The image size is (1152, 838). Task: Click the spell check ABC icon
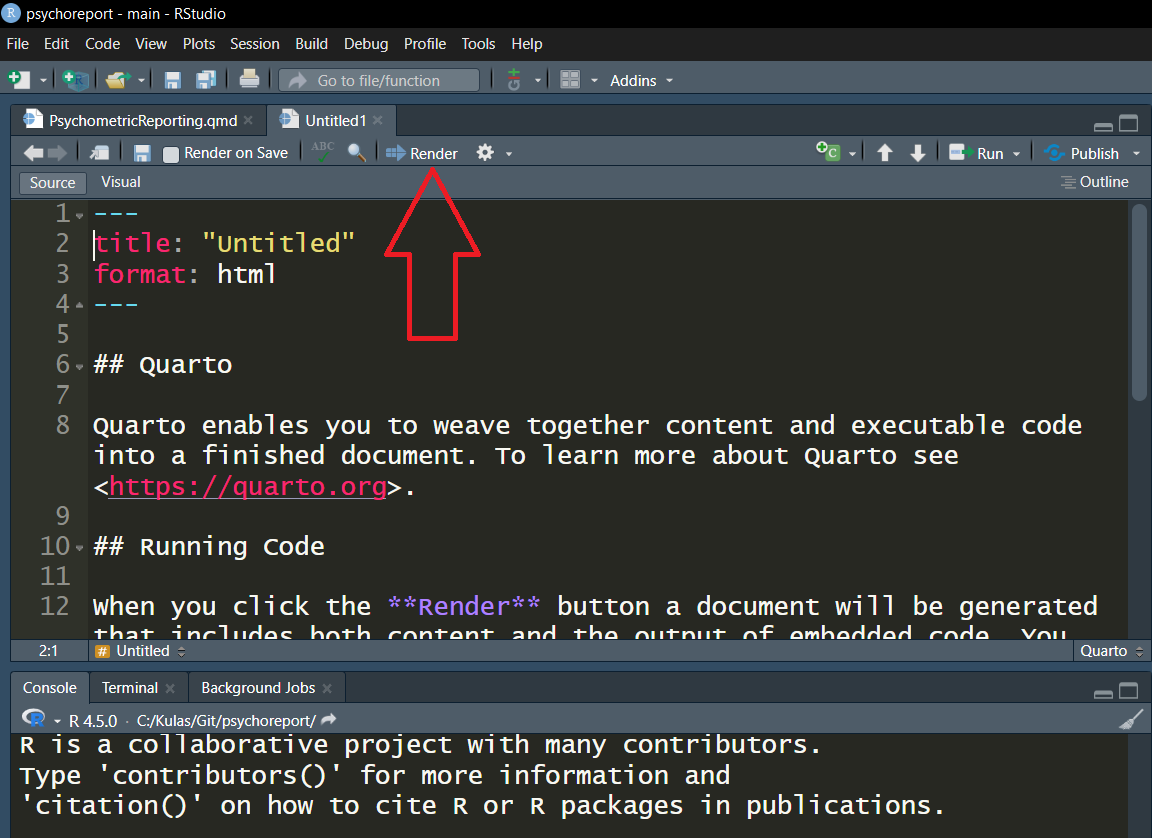pos(323,152)
